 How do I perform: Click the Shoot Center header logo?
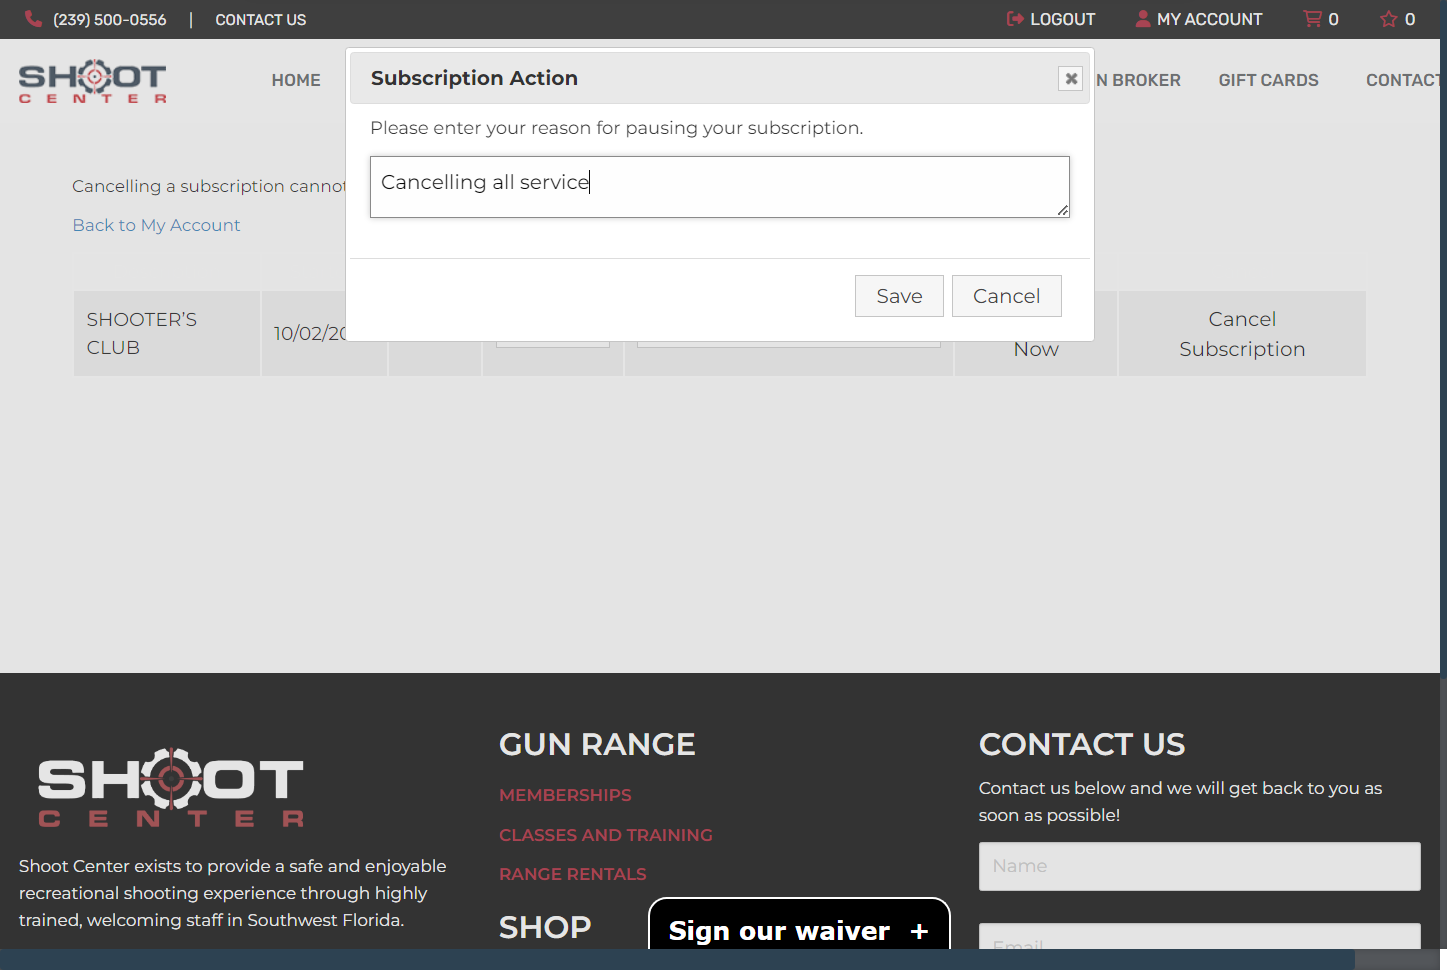click(x=93, y=81)
